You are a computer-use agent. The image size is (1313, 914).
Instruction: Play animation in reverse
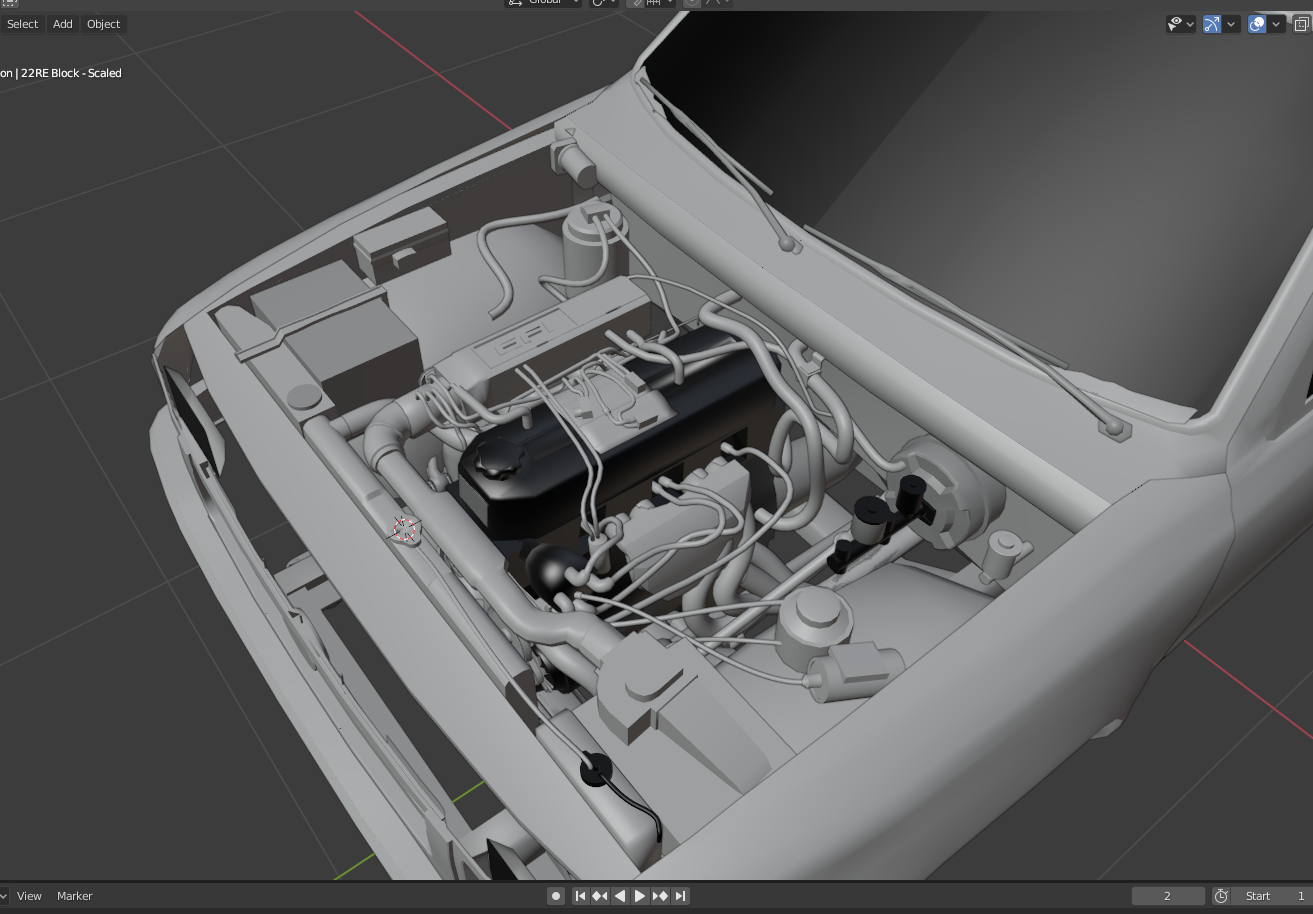click(620, 896)
